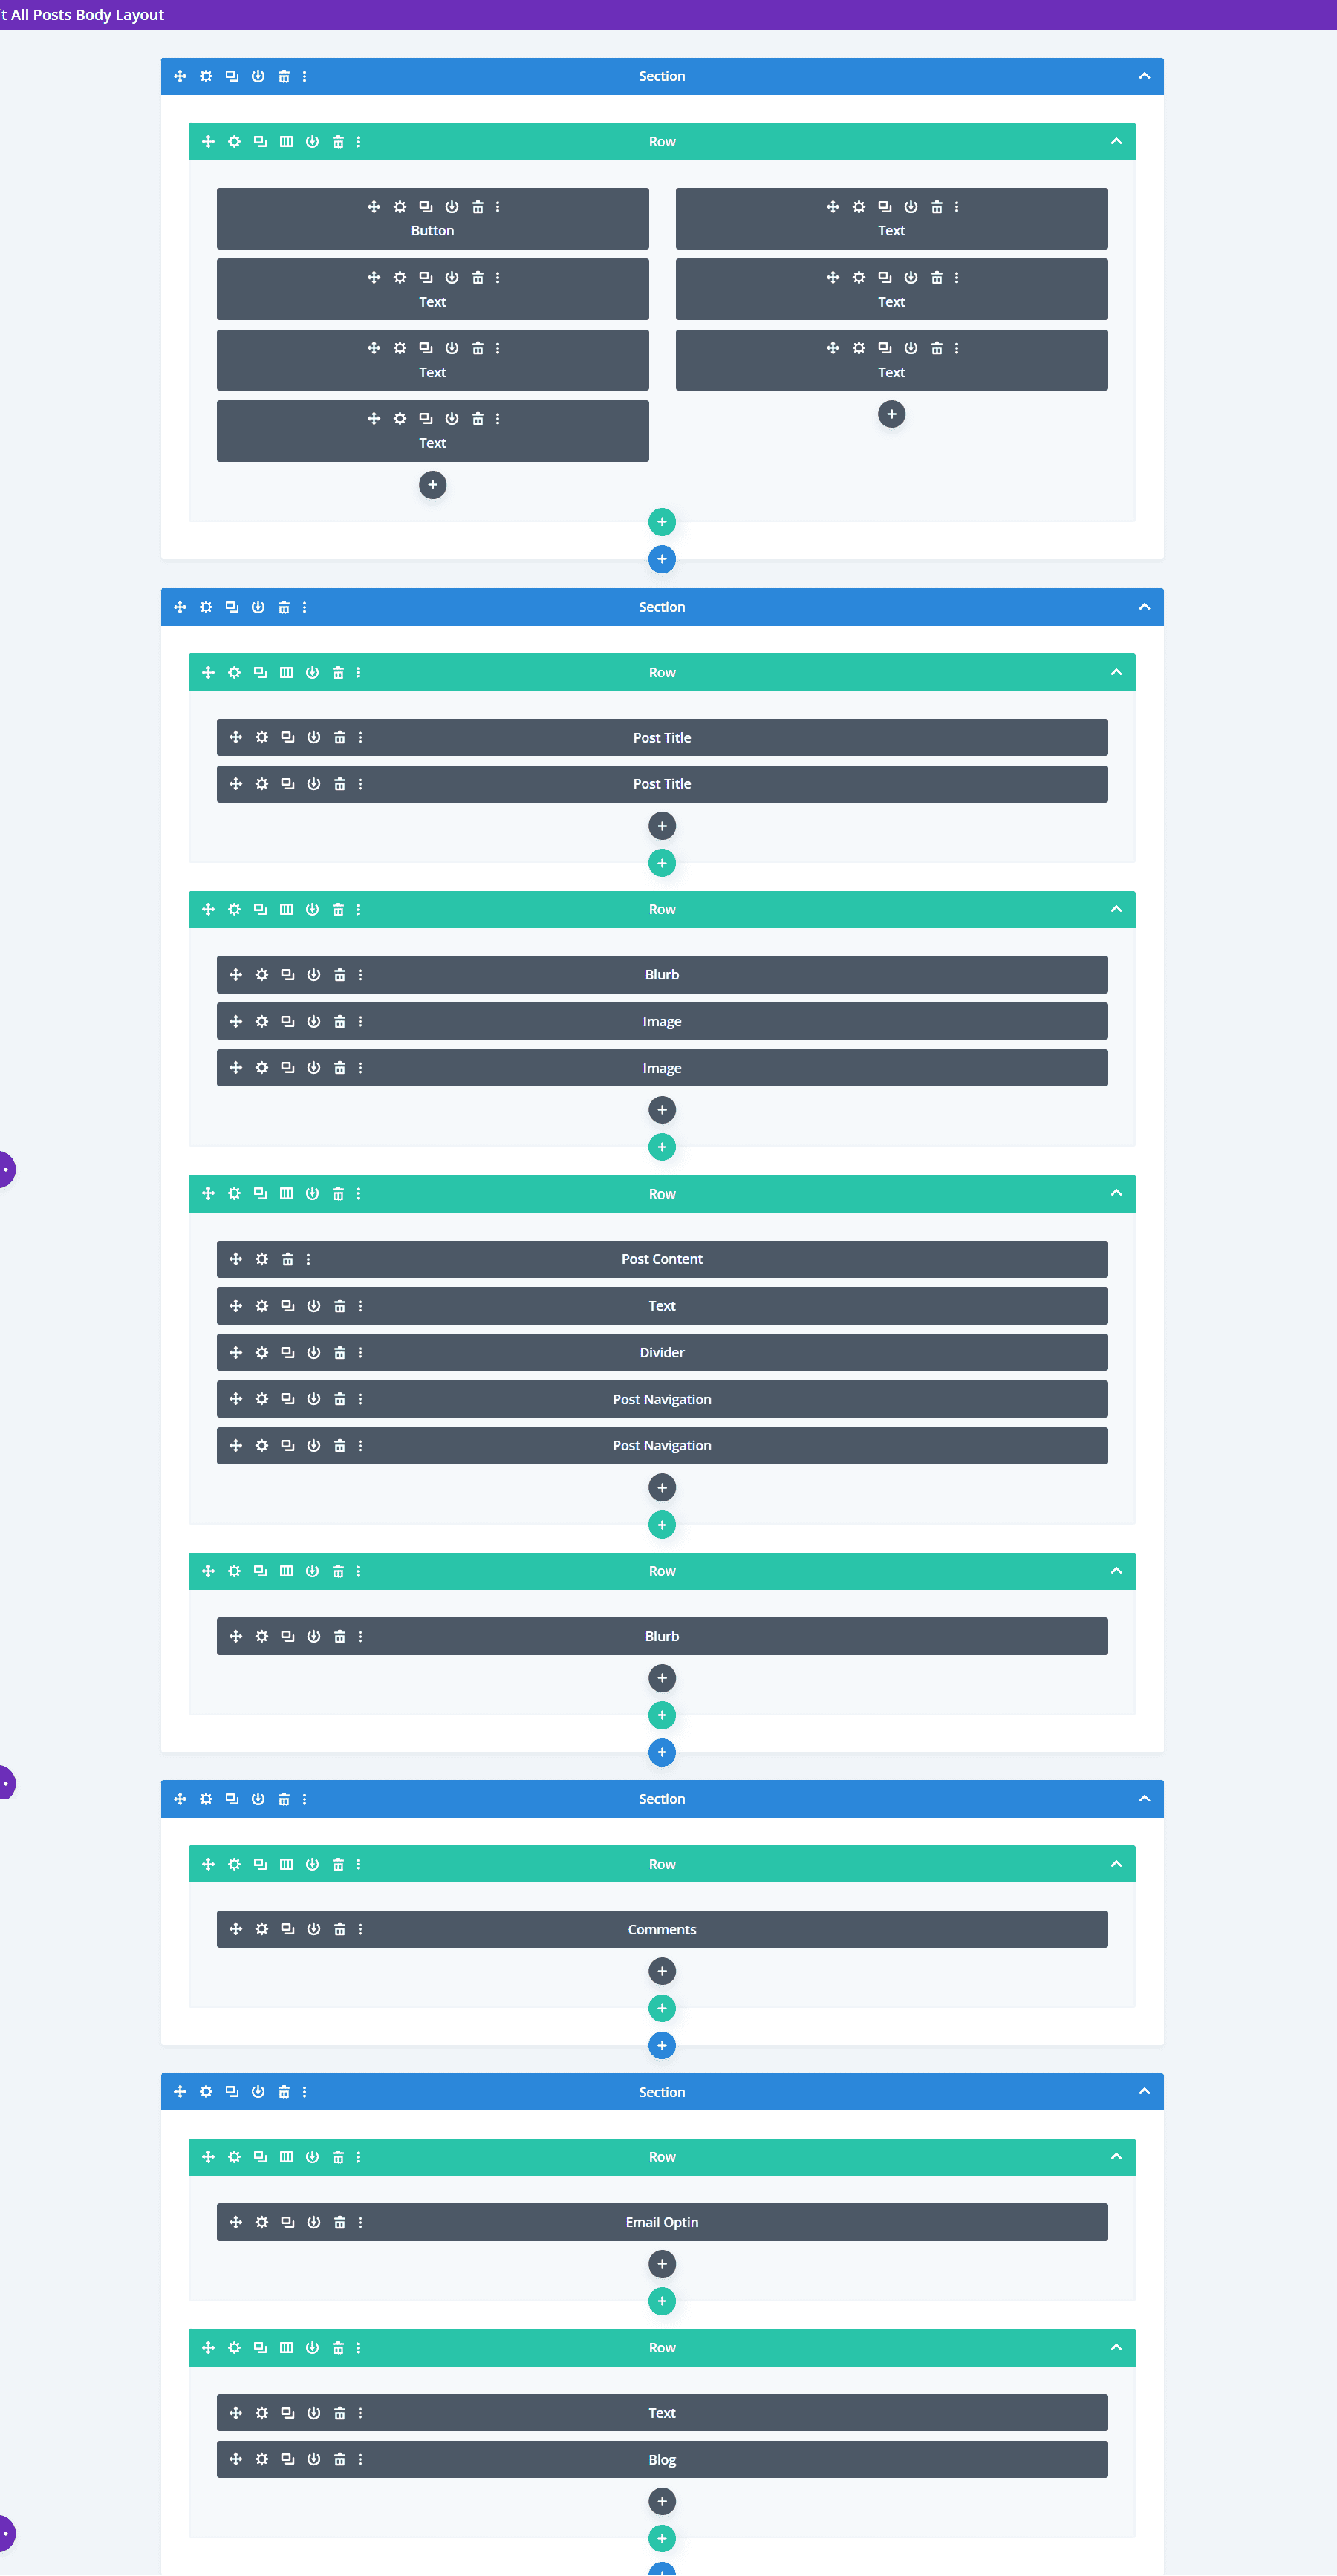This screenshot has width=1337, height=2576.
Task: Open Post Content module settings gear
Action: click(262, 1259)
